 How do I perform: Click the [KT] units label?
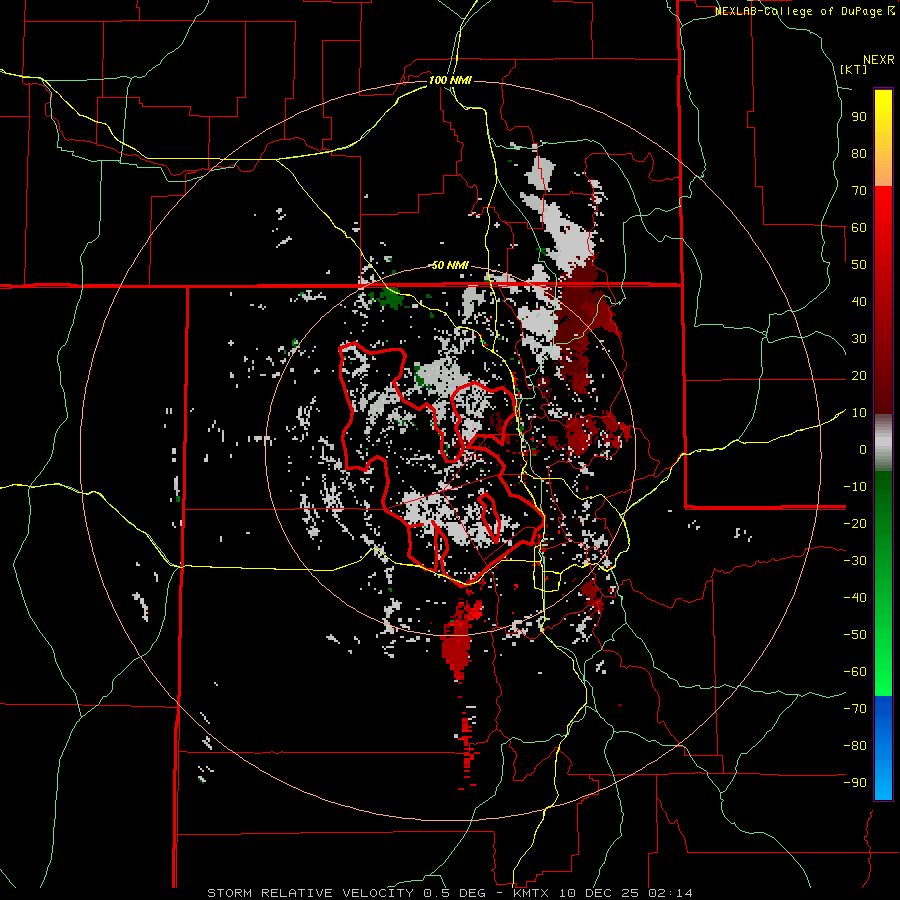(x=854, y=69)
